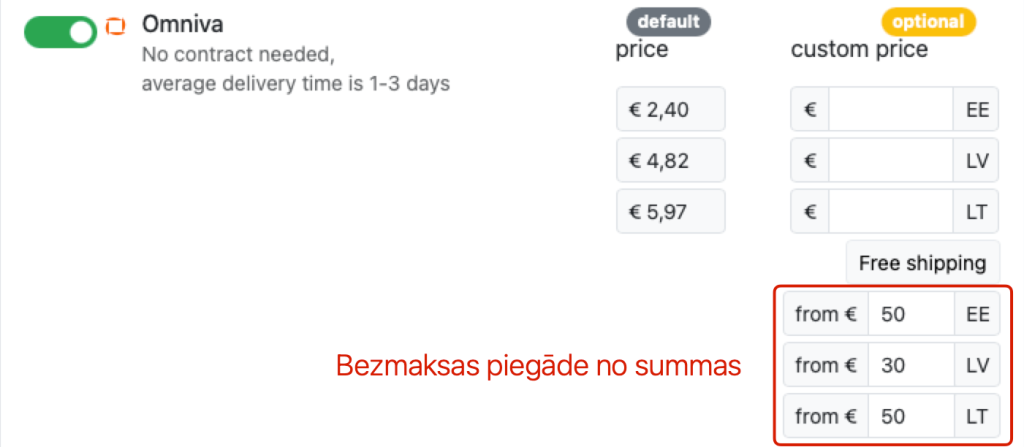
Task: Click the gray default badge
Action: coord(668,22)
